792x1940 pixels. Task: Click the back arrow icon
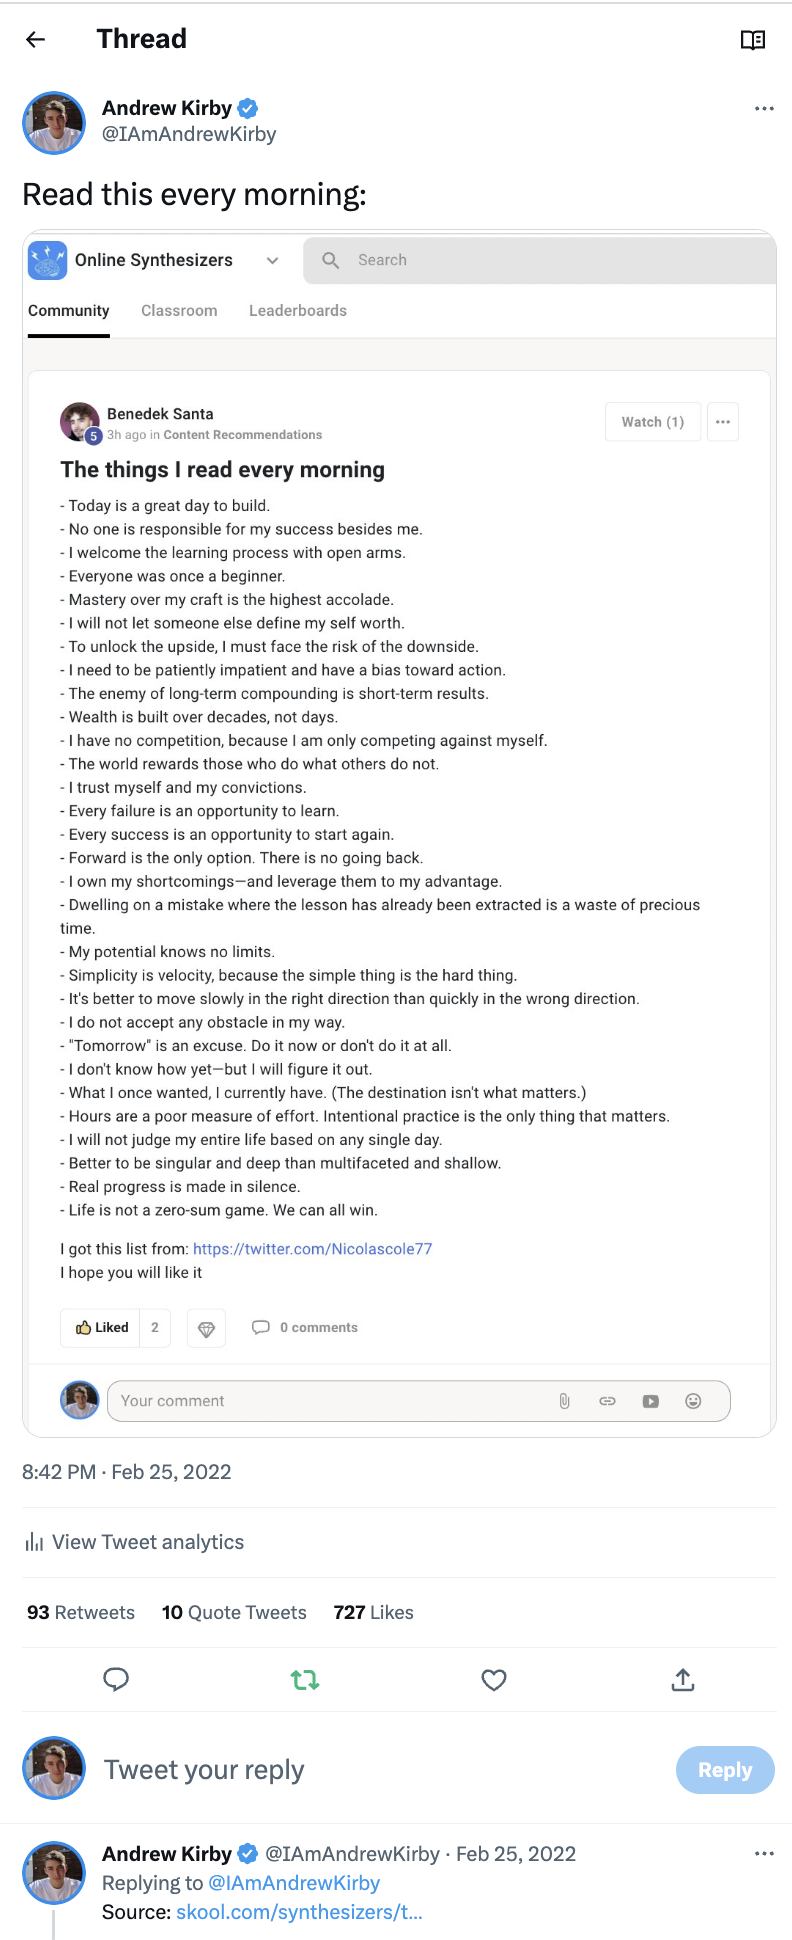[36, 39]
